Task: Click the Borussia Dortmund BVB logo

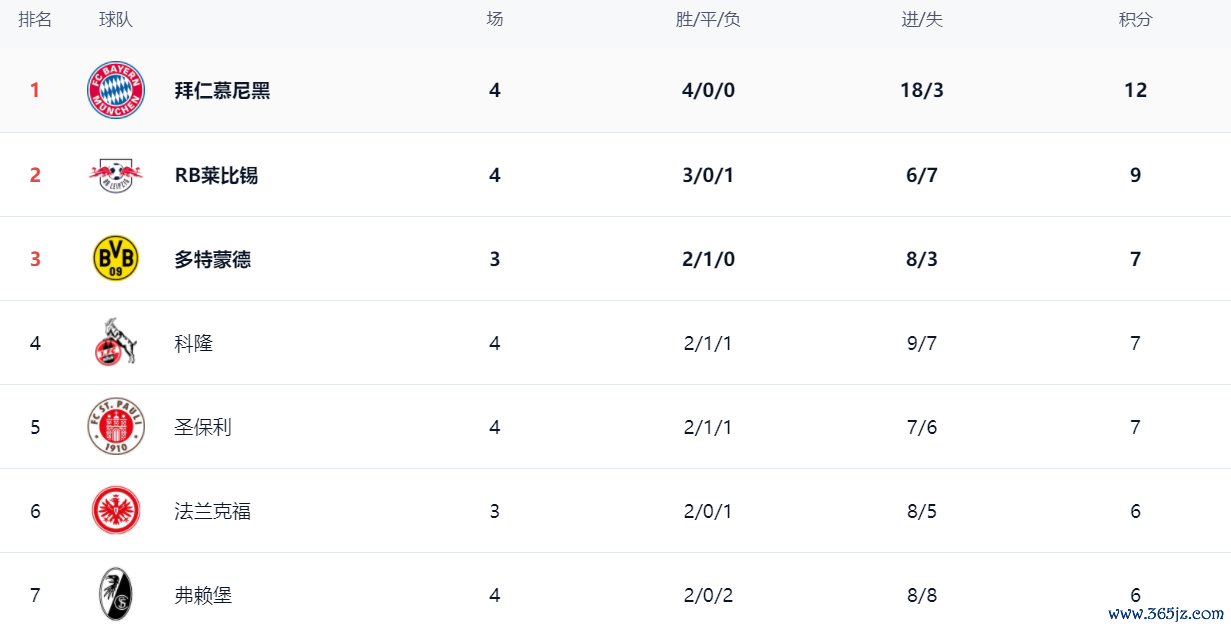Action: tap(116, 259)
